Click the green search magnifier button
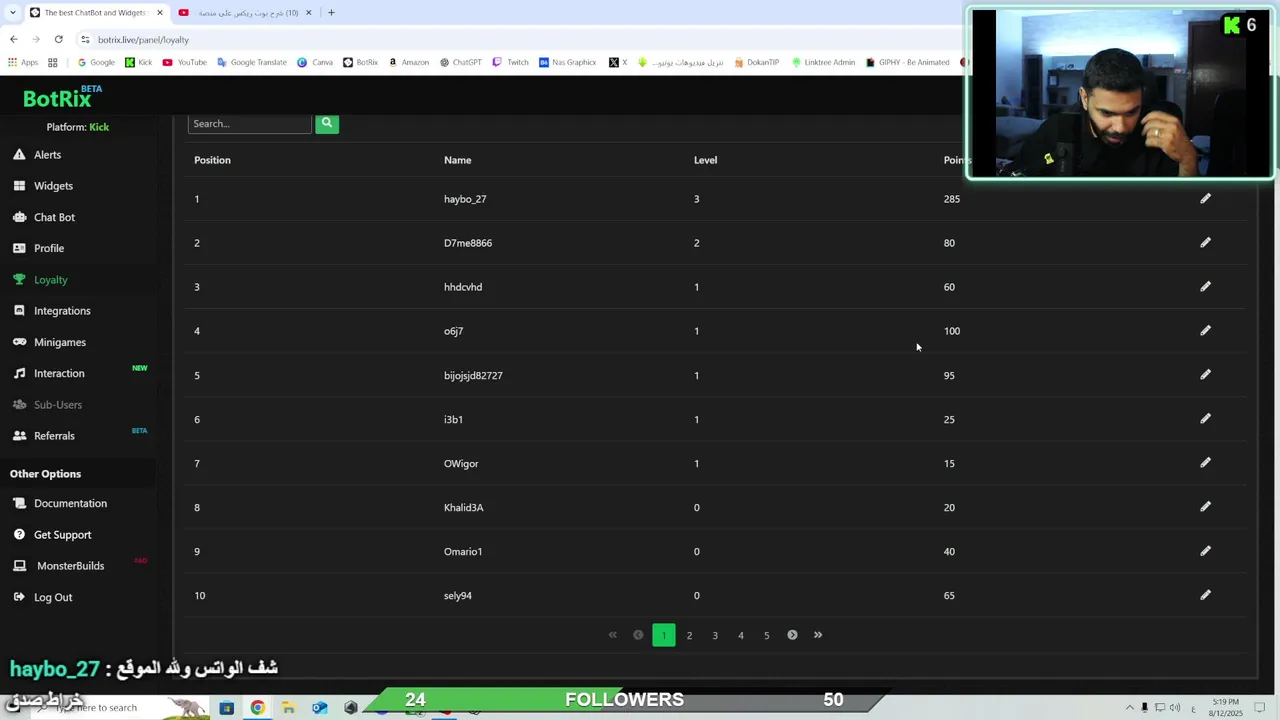 327,123
